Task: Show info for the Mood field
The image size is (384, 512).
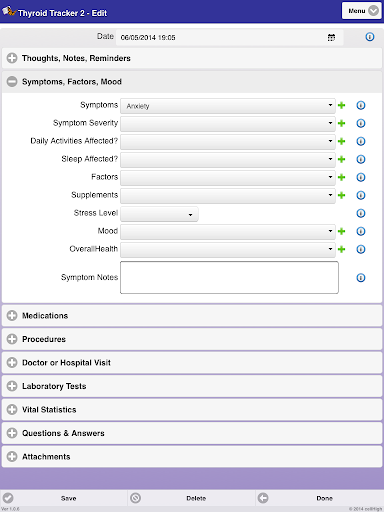Action: pyautogui.click(x=361, y=231)
